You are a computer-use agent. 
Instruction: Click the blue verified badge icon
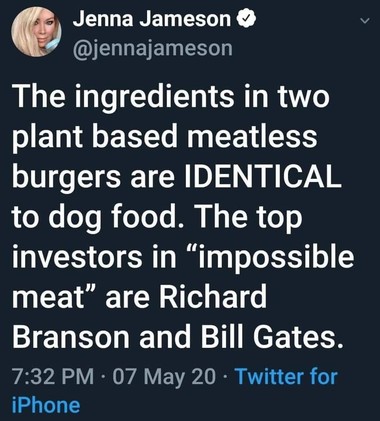coord(246,19)
